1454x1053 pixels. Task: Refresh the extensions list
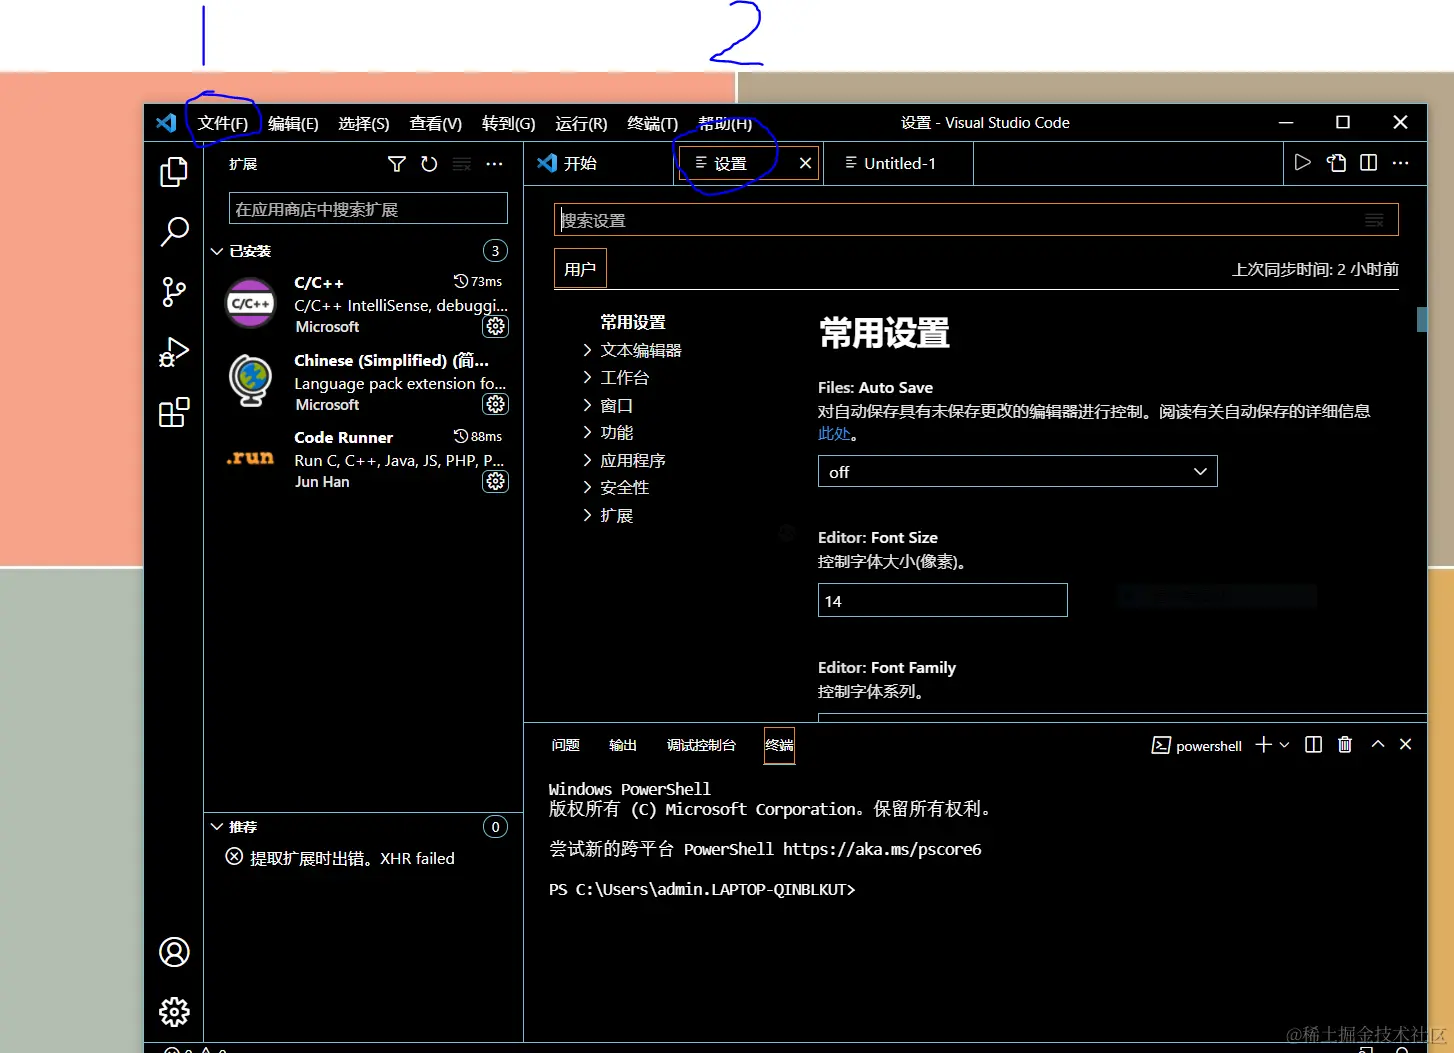click(429, 164)
